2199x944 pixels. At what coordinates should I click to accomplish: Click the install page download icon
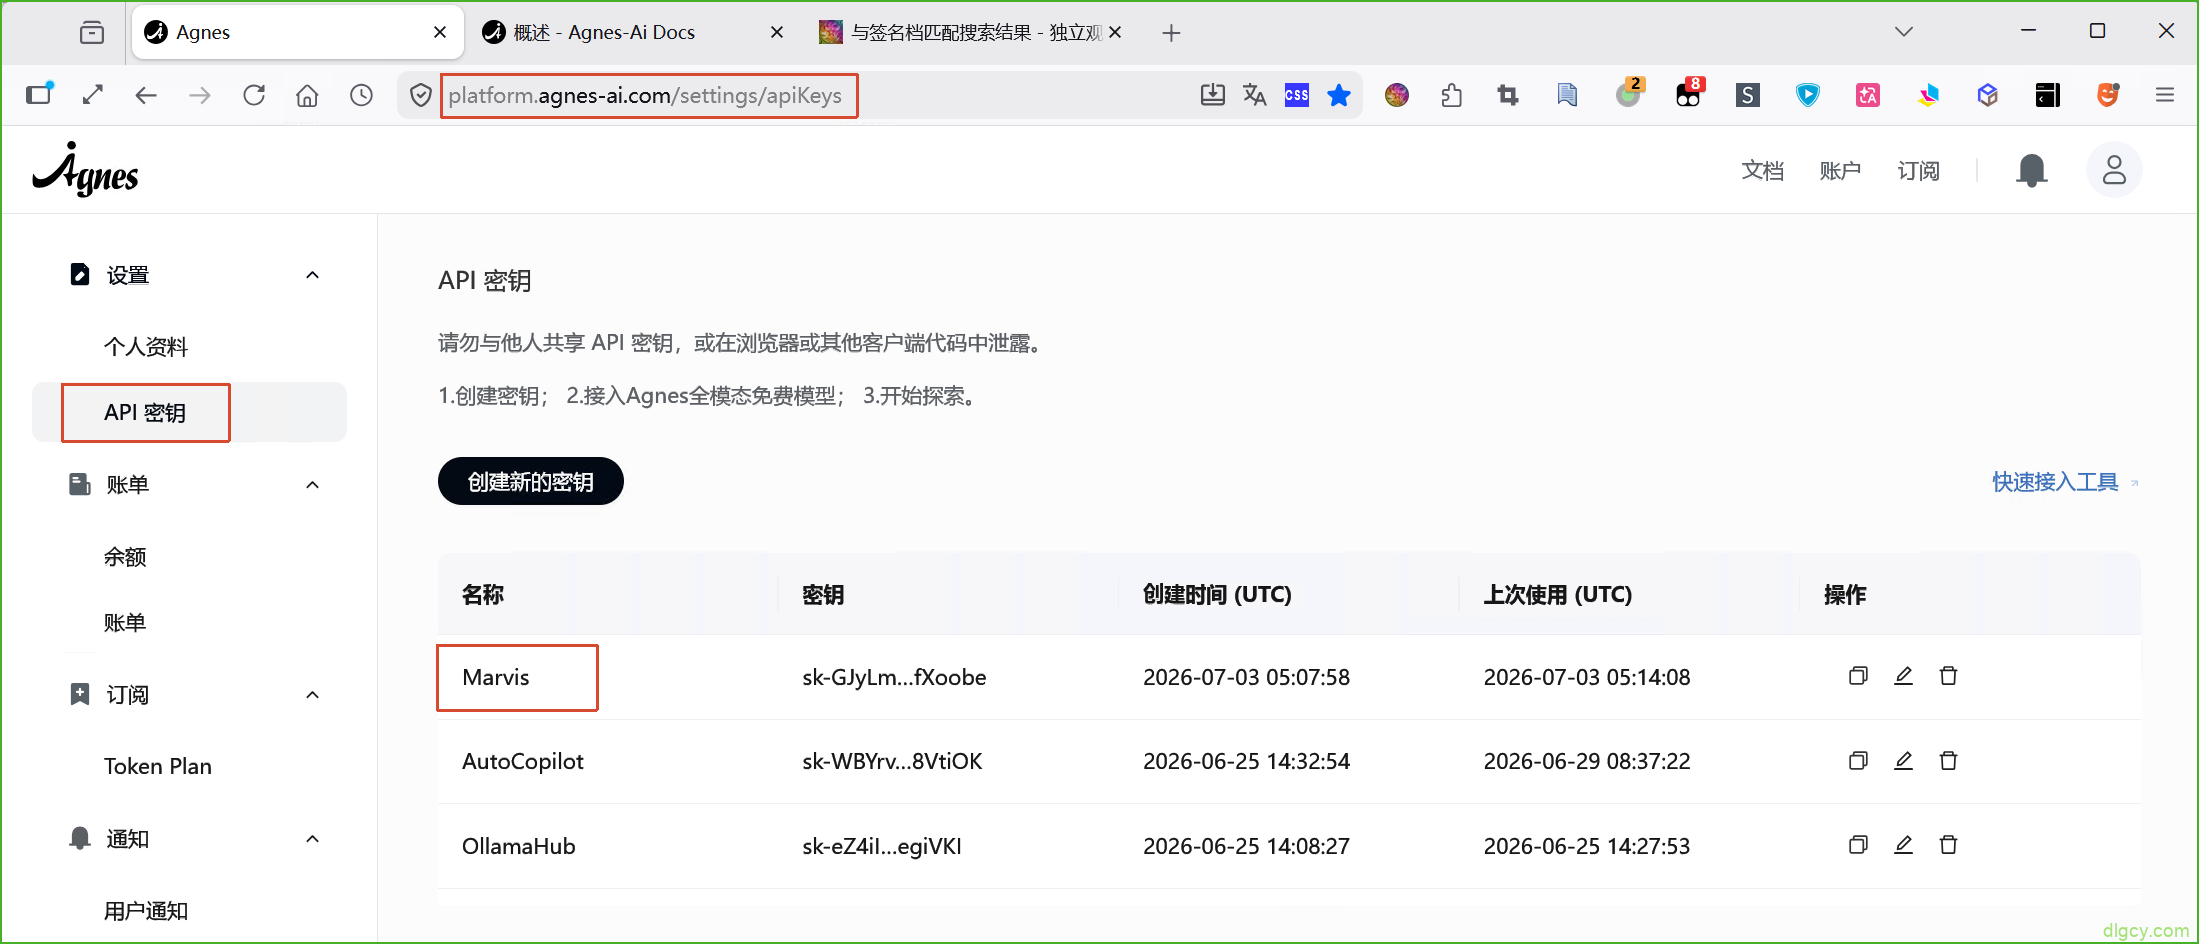[1212, 95]
